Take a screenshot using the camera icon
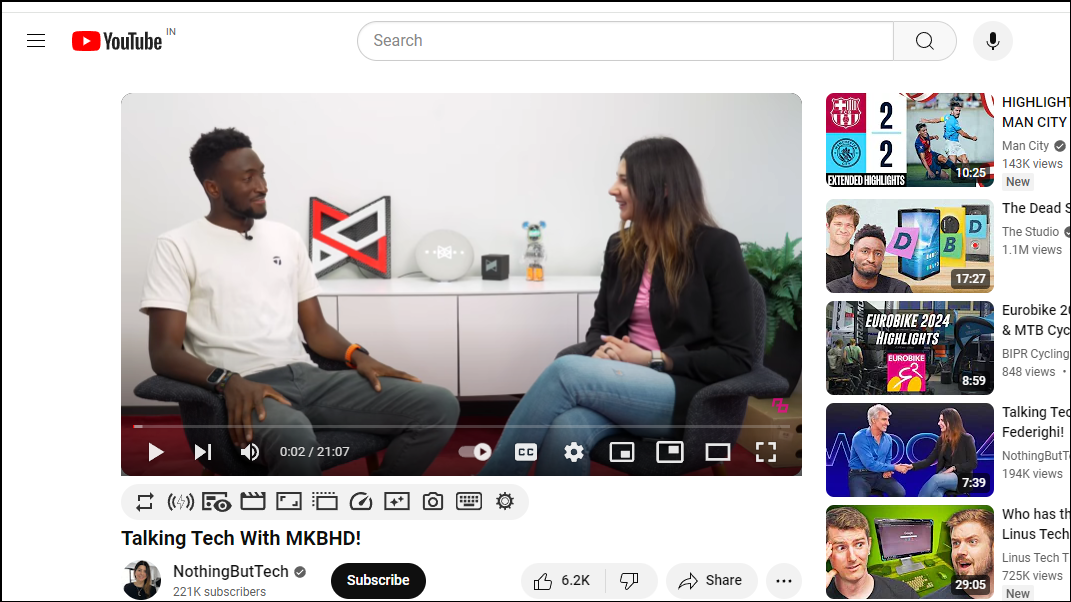Image resolution: width=1071 pixels, height=602 pixels. coord(432,501)
